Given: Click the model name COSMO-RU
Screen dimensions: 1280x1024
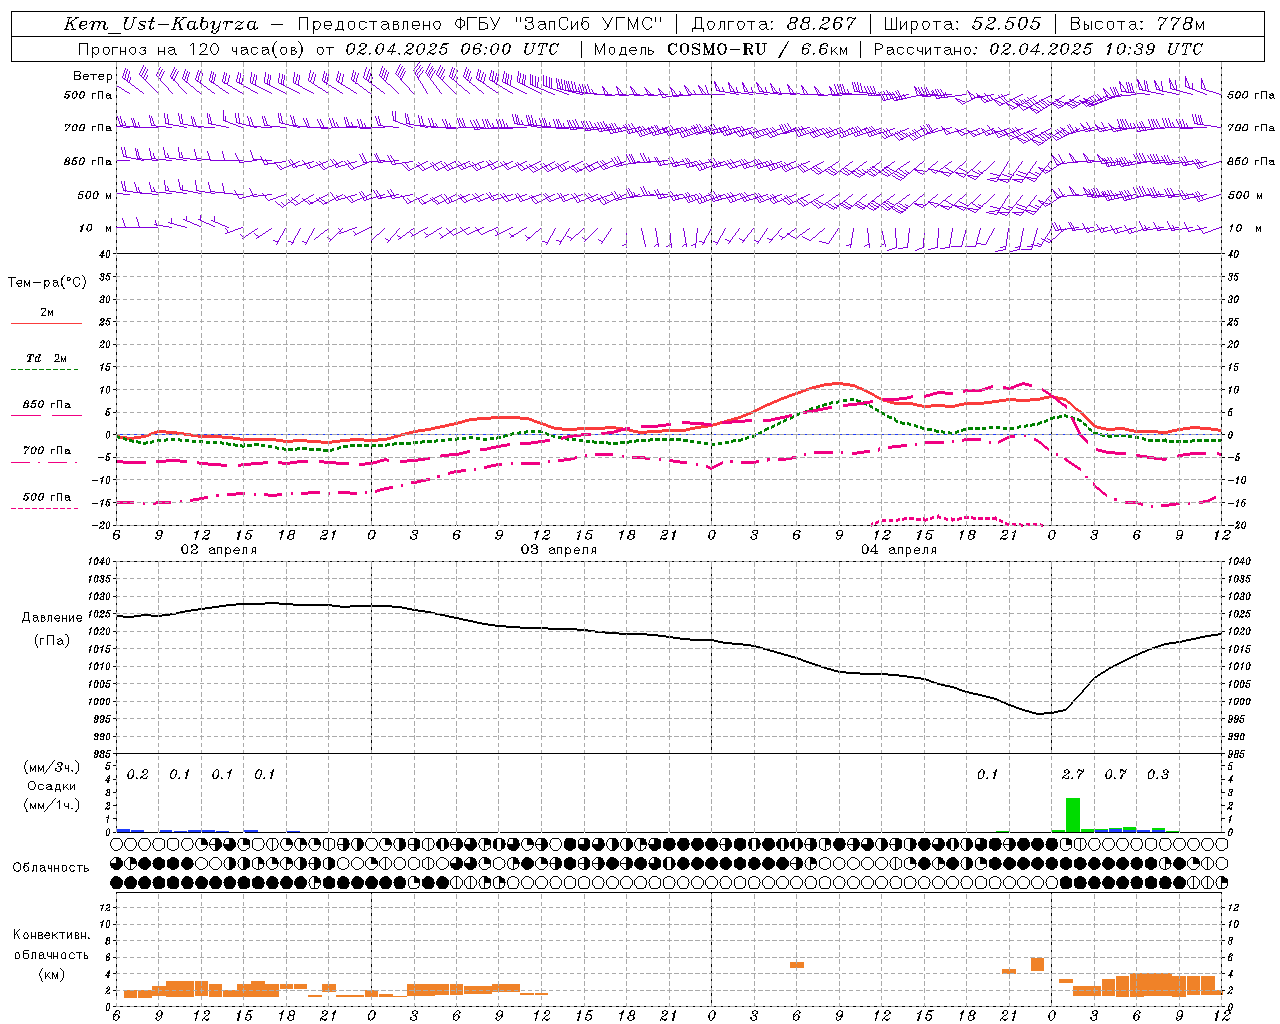Looking at the screenshot, I should click(x=717, y=49).
